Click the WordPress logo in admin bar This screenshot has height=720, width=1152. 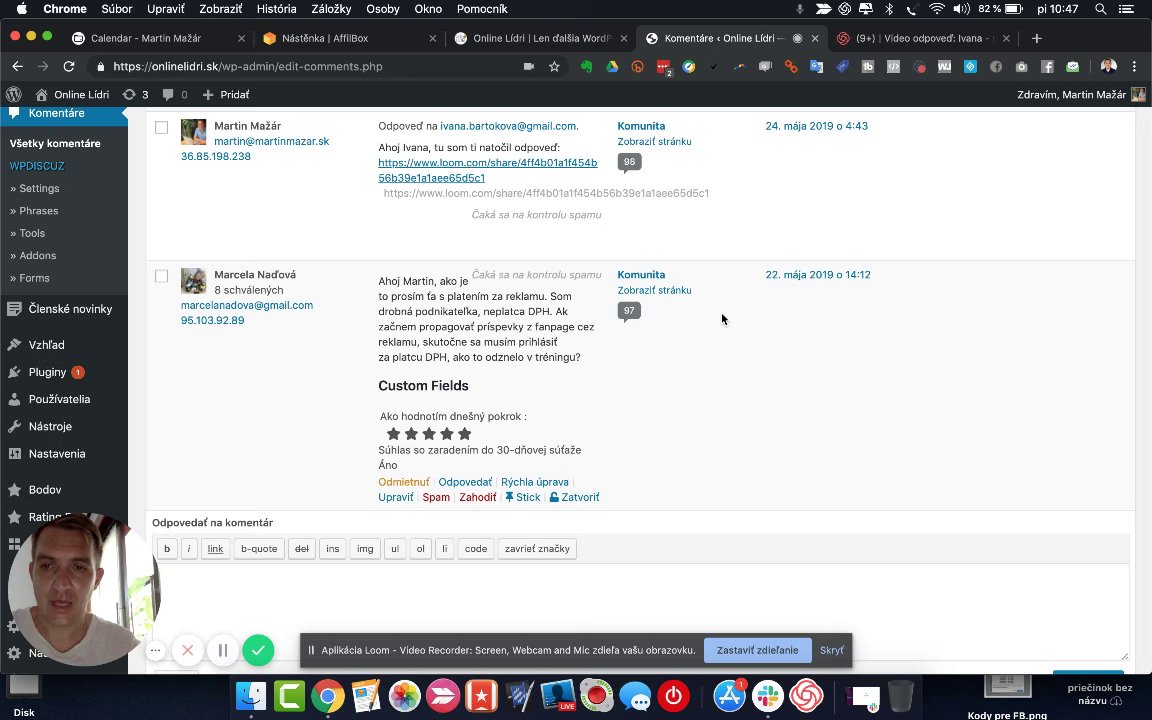[14, 94]
